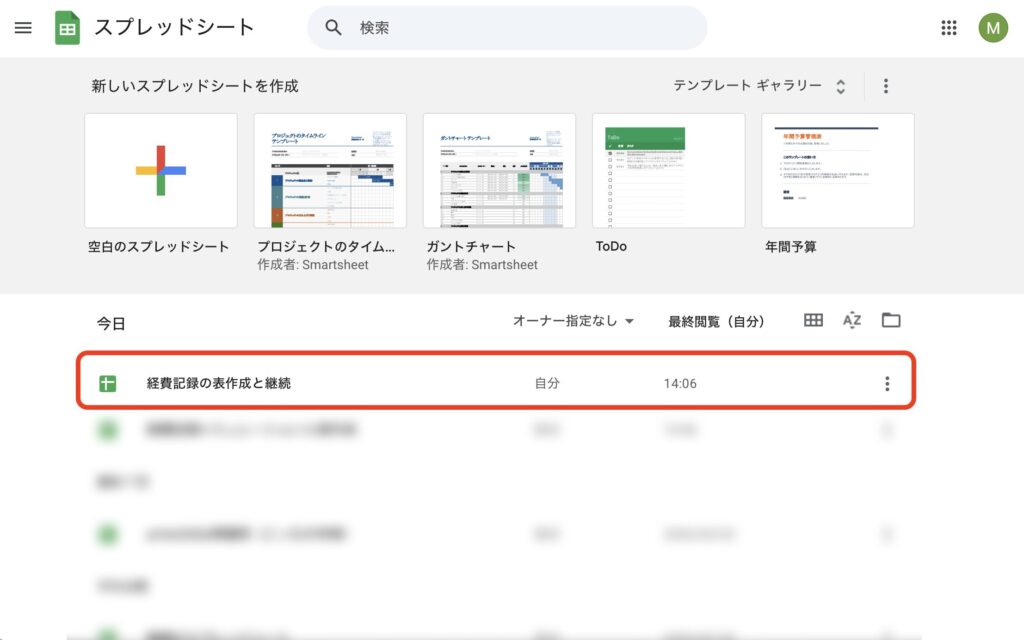Select the ガントチャート template thumbnail

499,170
